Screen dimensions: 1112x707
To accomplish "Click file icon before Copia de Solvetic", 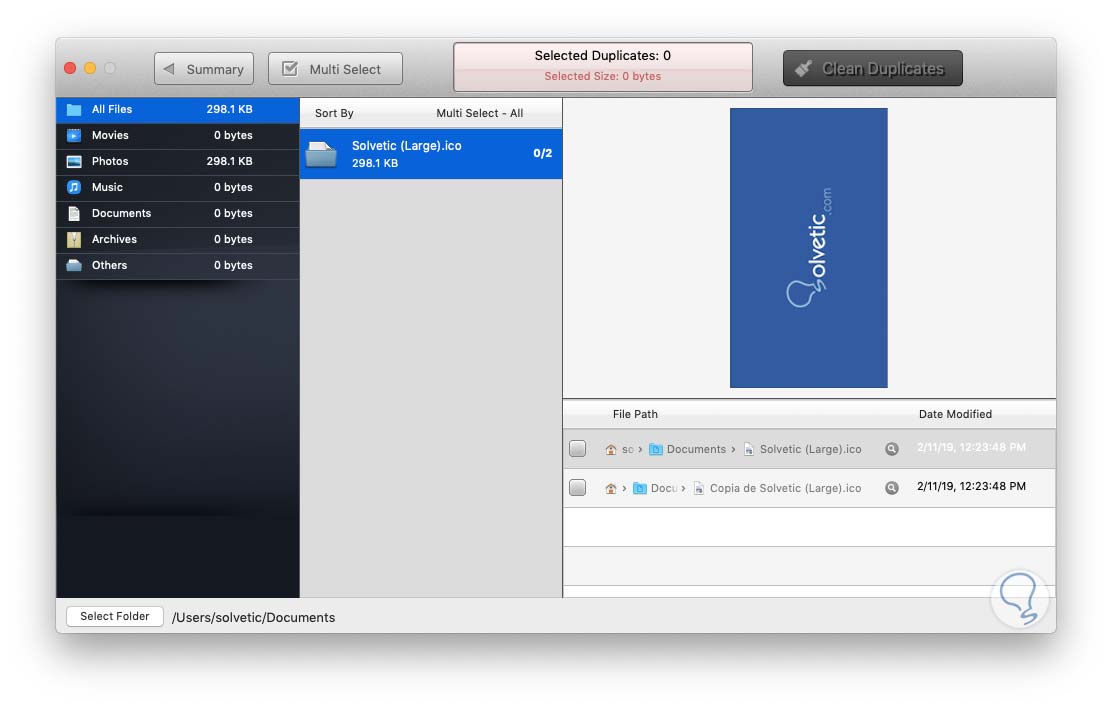I will tap(699, 489).
